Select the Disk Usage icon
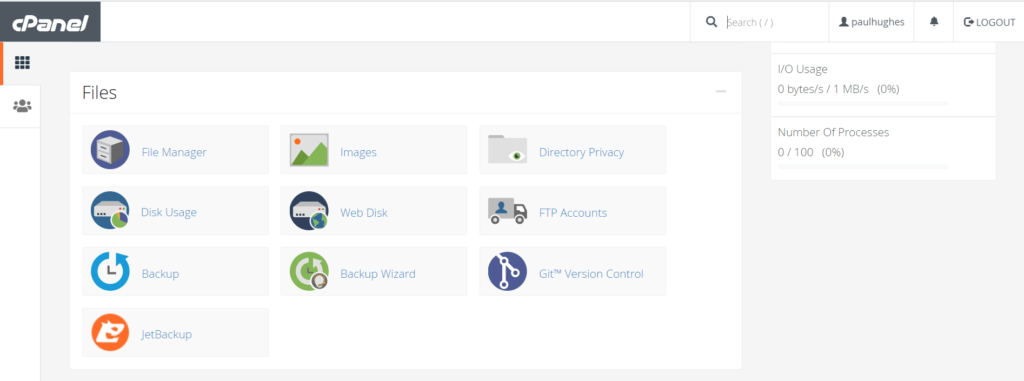The image size is (1024, 381). click(110, 210)
